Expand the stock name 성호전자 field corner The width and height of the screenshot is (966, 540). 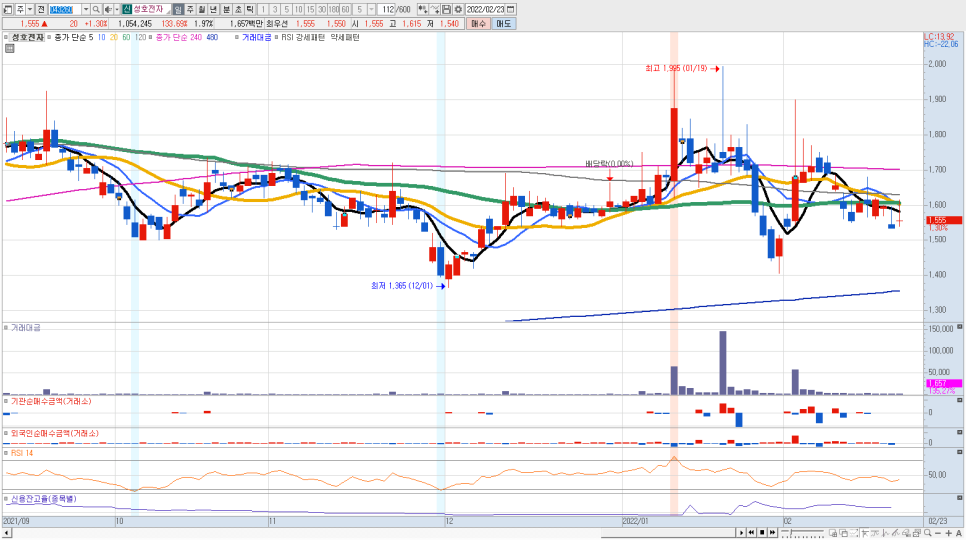tap(168, 12)
